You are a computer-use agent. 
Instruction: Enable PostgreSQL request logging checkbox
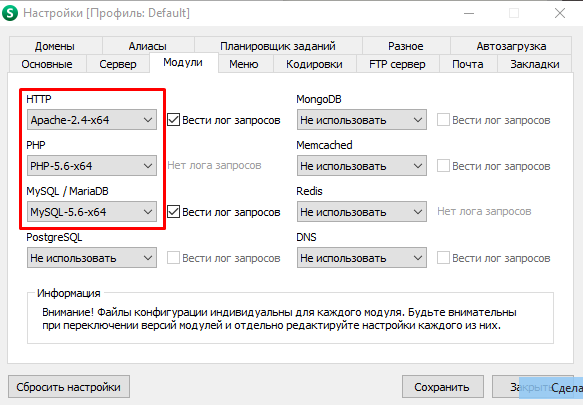pyautogui.click(x=174, y=258)
